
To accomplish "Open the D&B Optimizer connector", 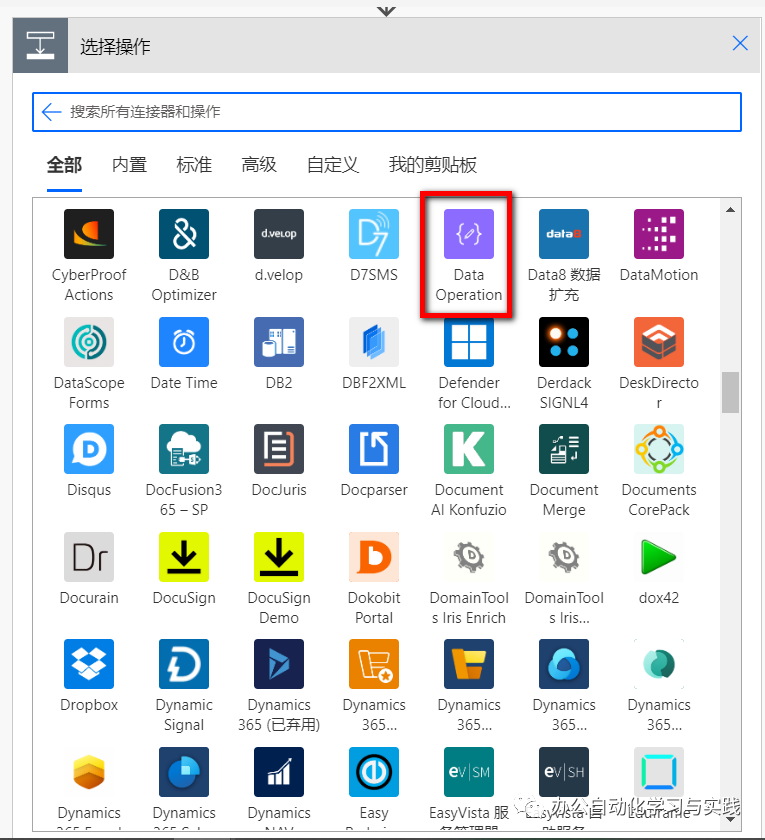I will 184,234.
